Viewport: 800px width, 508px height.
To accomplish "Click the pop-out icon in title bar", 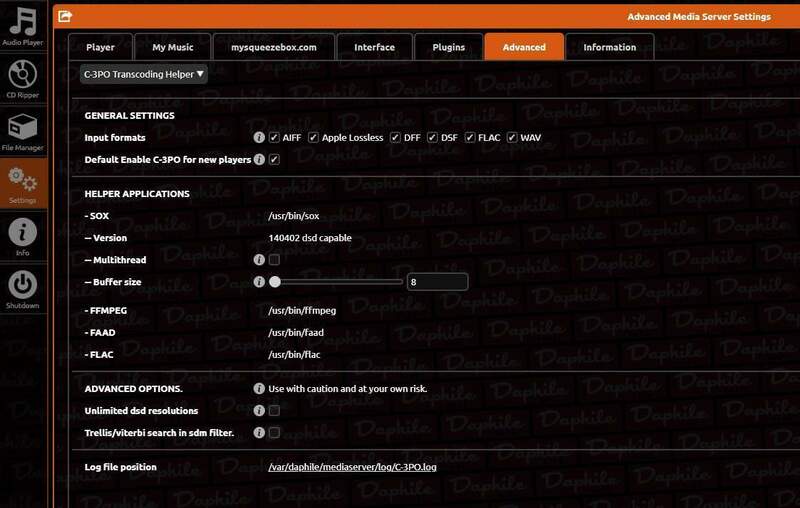I will 65,16.
